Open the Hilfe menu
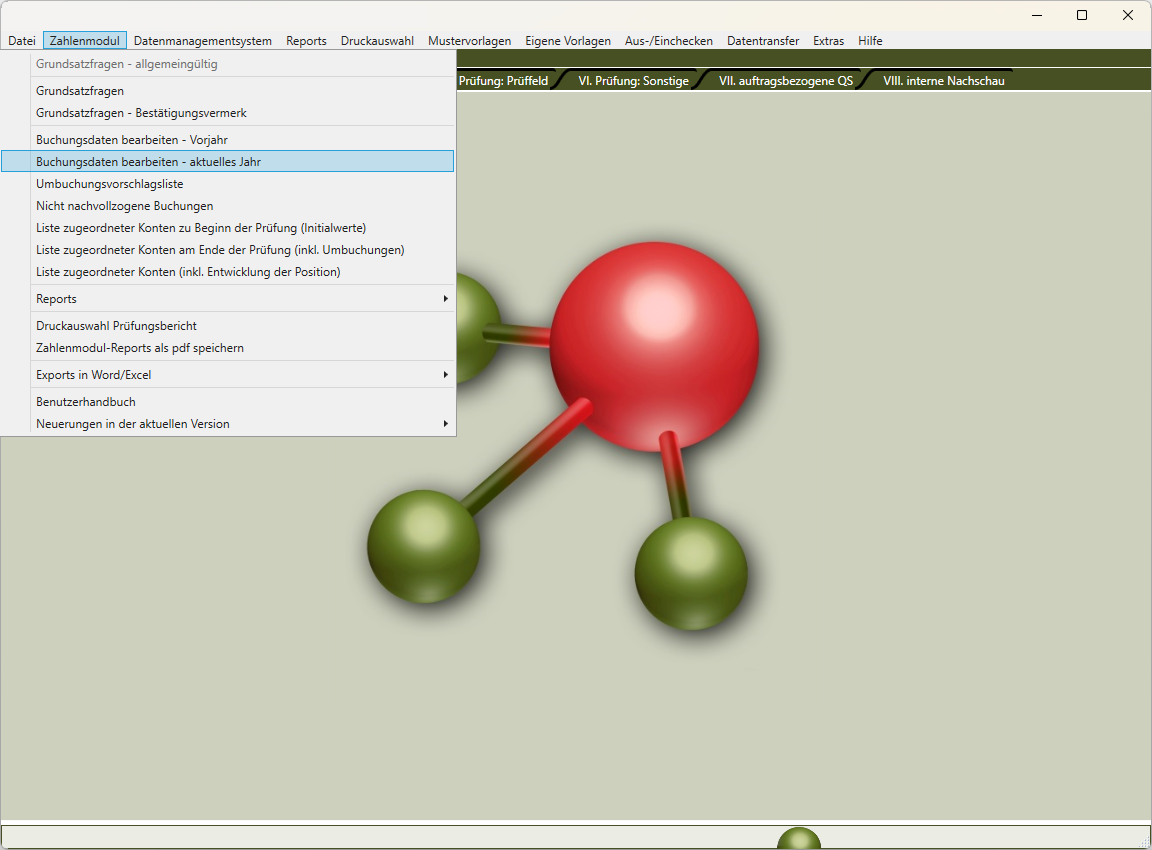Image resolution: width=1152 pixels, height=850 pixels. [x=870, y=41]
